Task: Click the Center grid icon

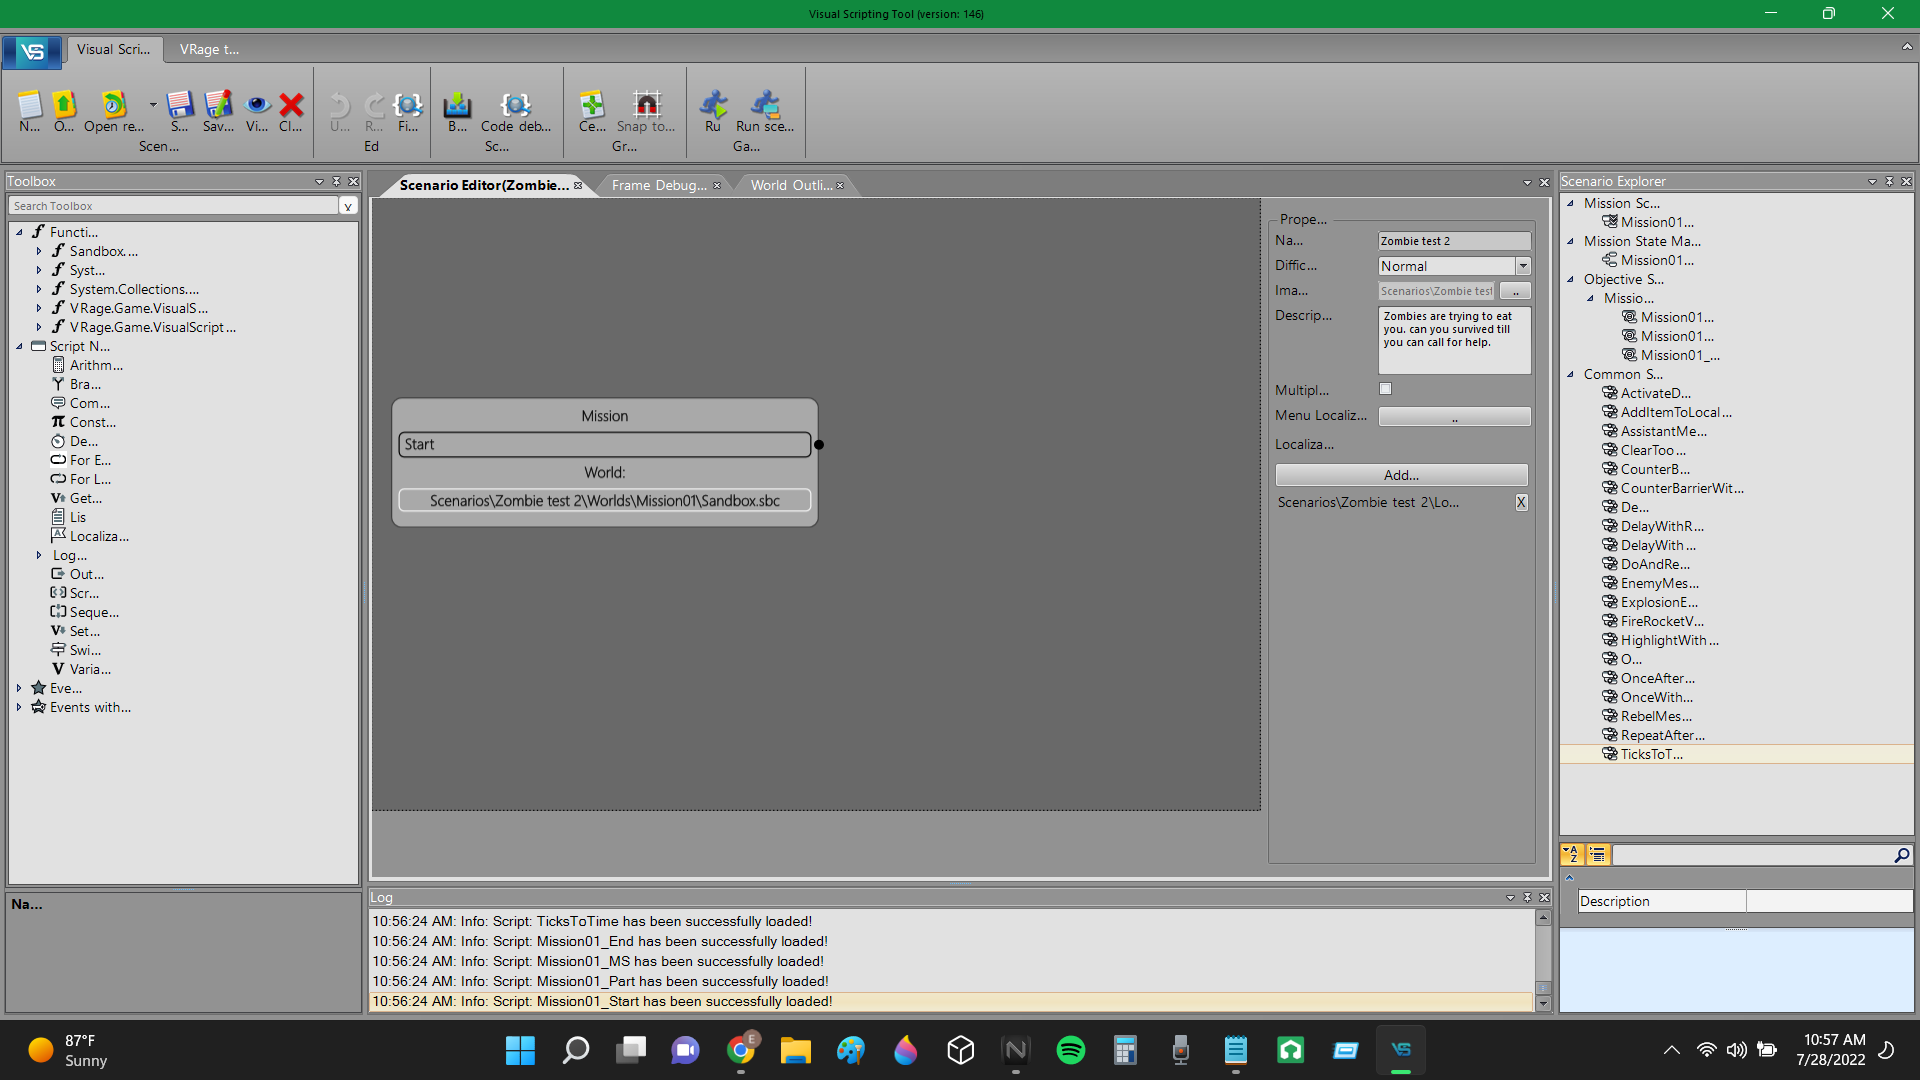Action: 592,105
